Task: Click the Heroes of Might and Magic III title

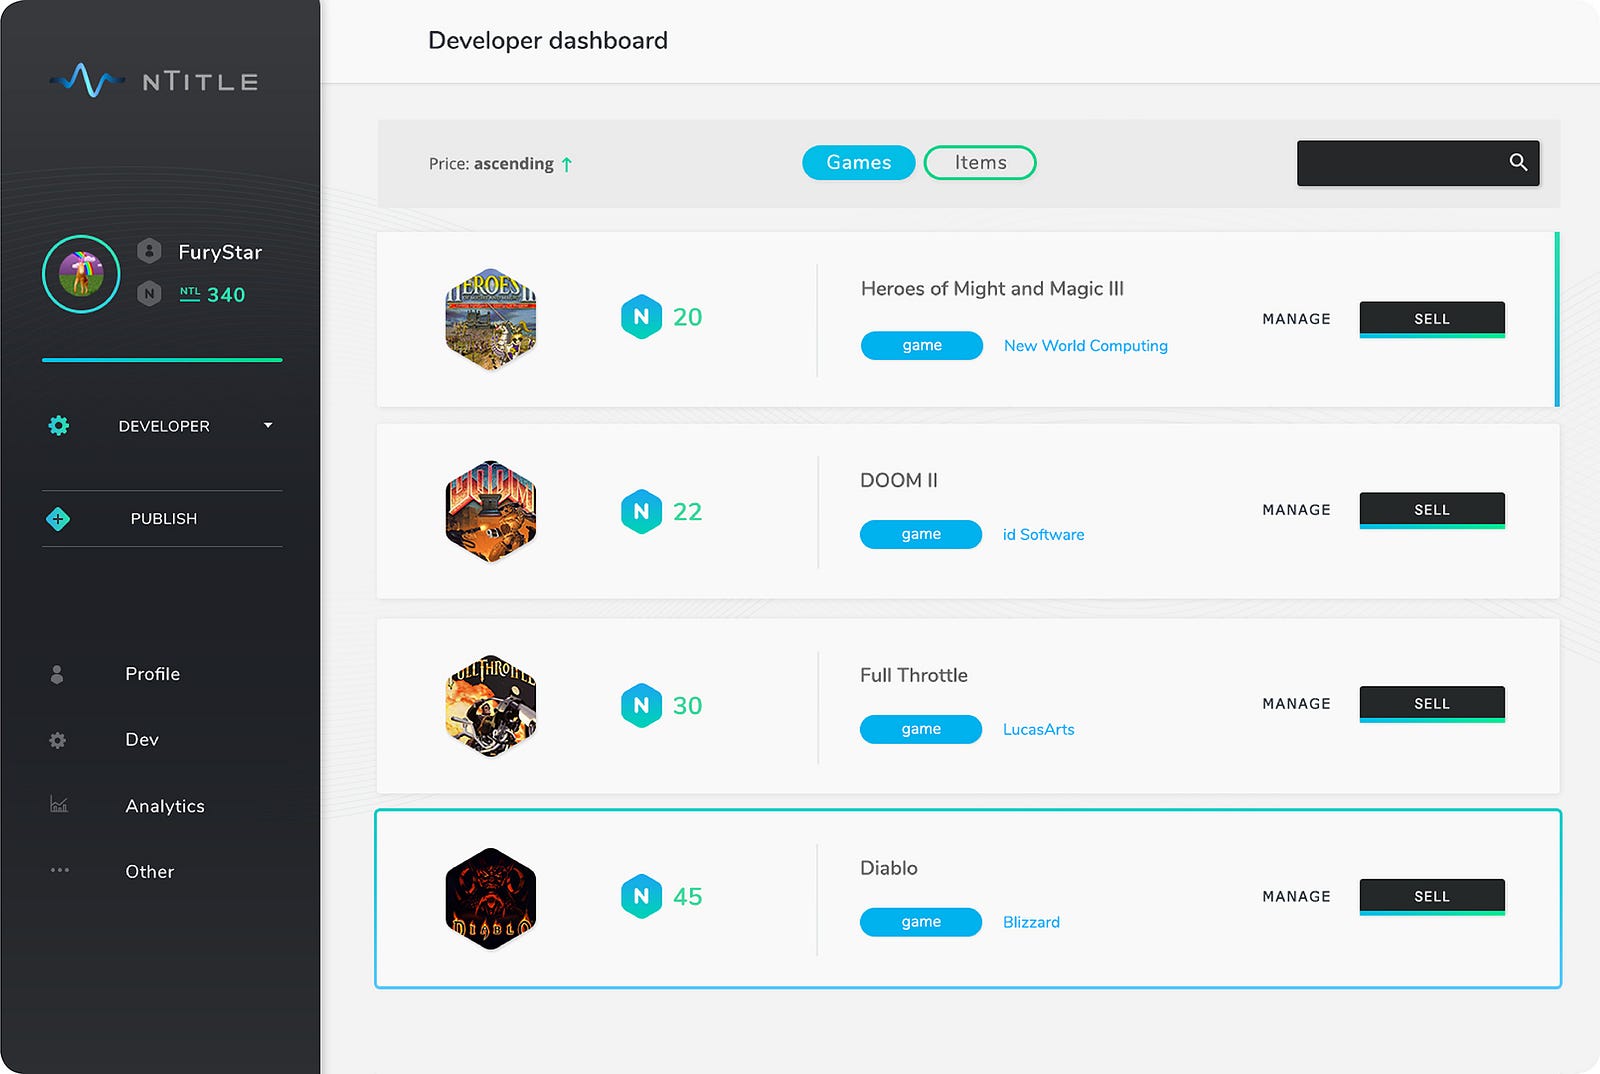Action: (992, 289)
